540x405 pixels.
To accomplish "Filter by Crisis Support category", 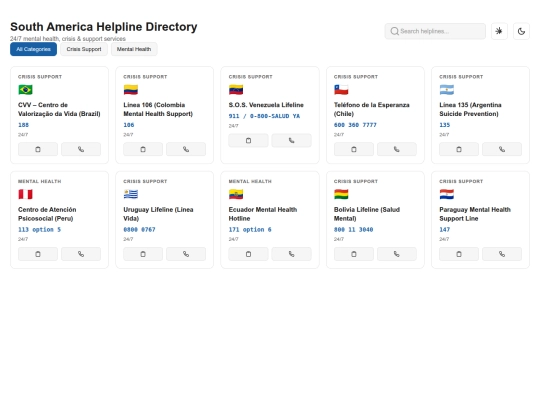I will click(84, 49).
